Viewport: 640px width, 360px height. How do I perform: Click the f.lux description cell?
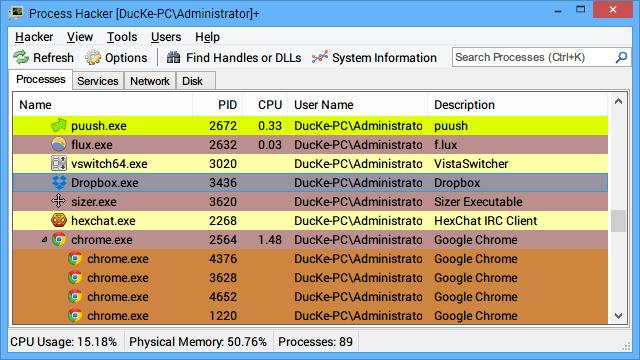pos(446,144)
